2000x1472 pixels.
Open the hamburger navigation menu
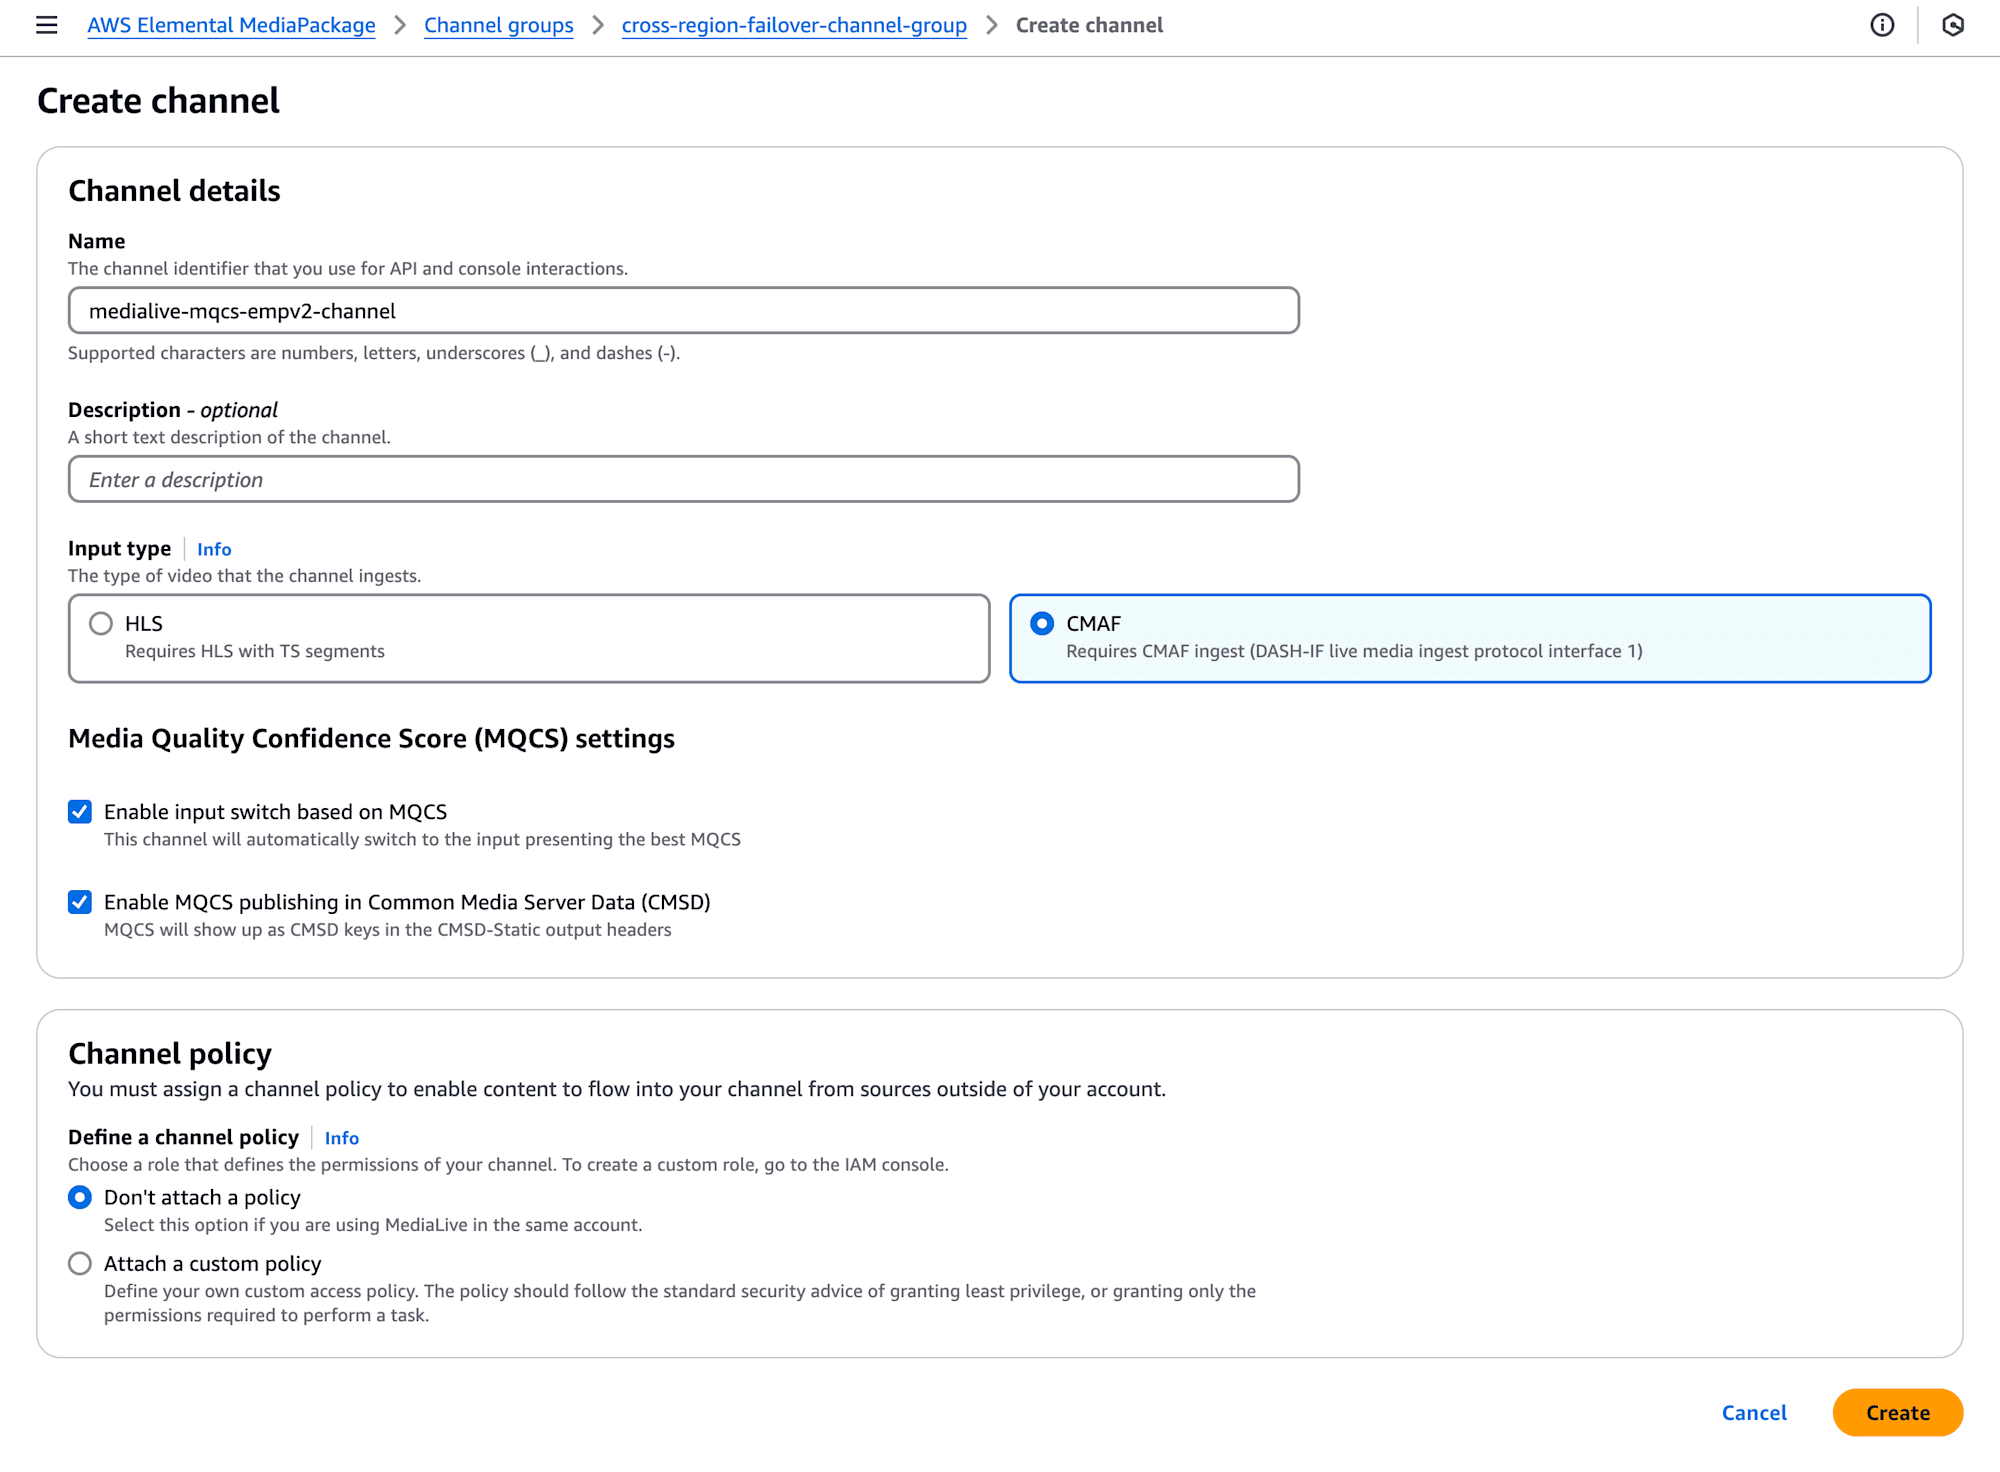(x=47, y=25)
